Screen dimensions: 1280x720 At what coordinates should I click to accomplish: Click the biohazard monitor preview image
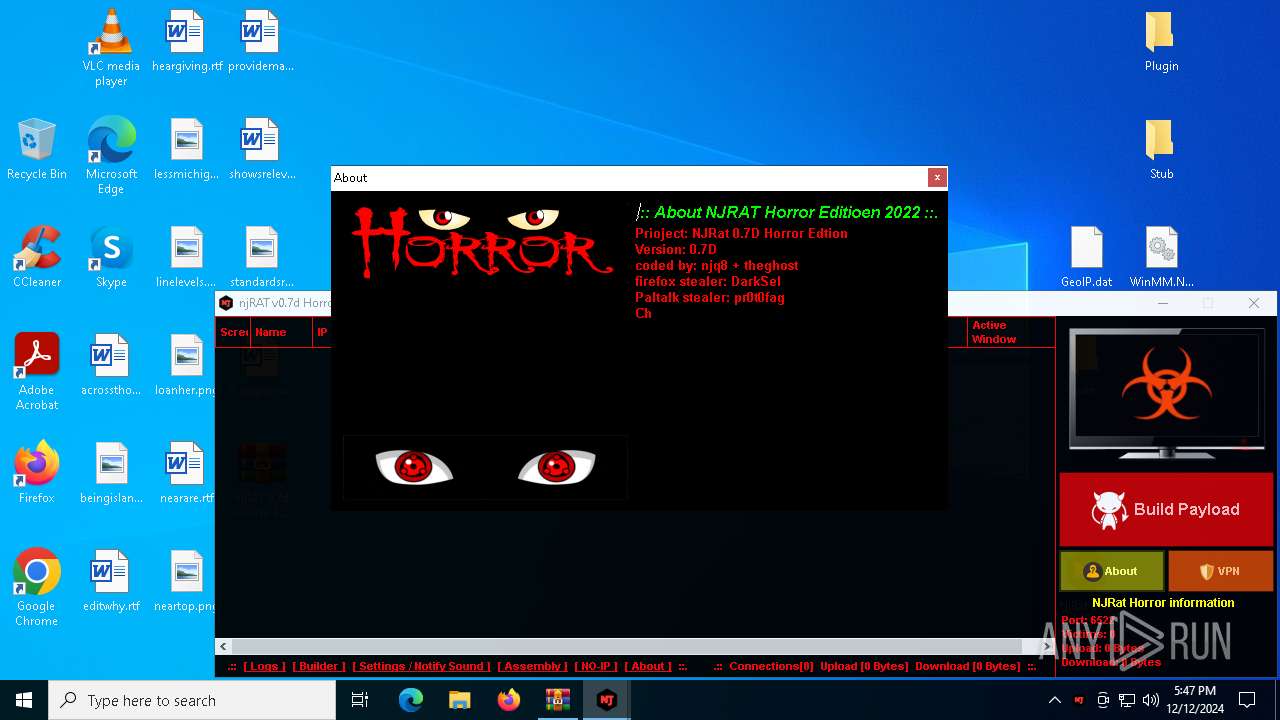[1165, 393]
